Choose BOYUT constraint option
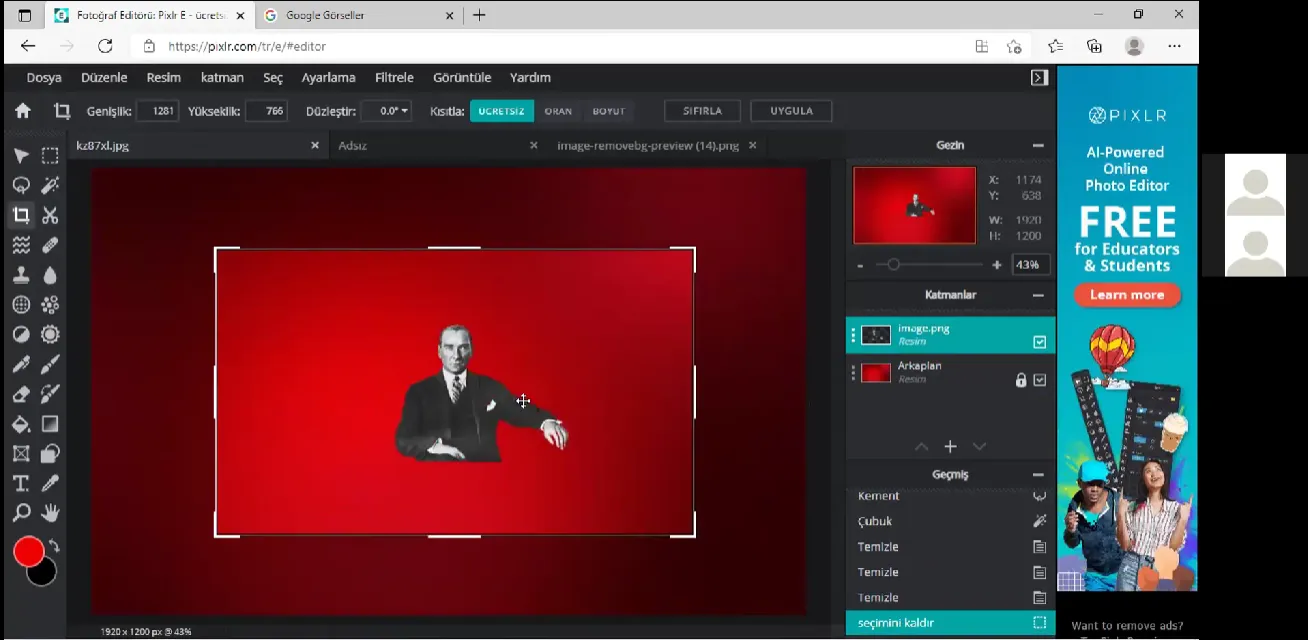1308x640 pixels. point(608,111)
